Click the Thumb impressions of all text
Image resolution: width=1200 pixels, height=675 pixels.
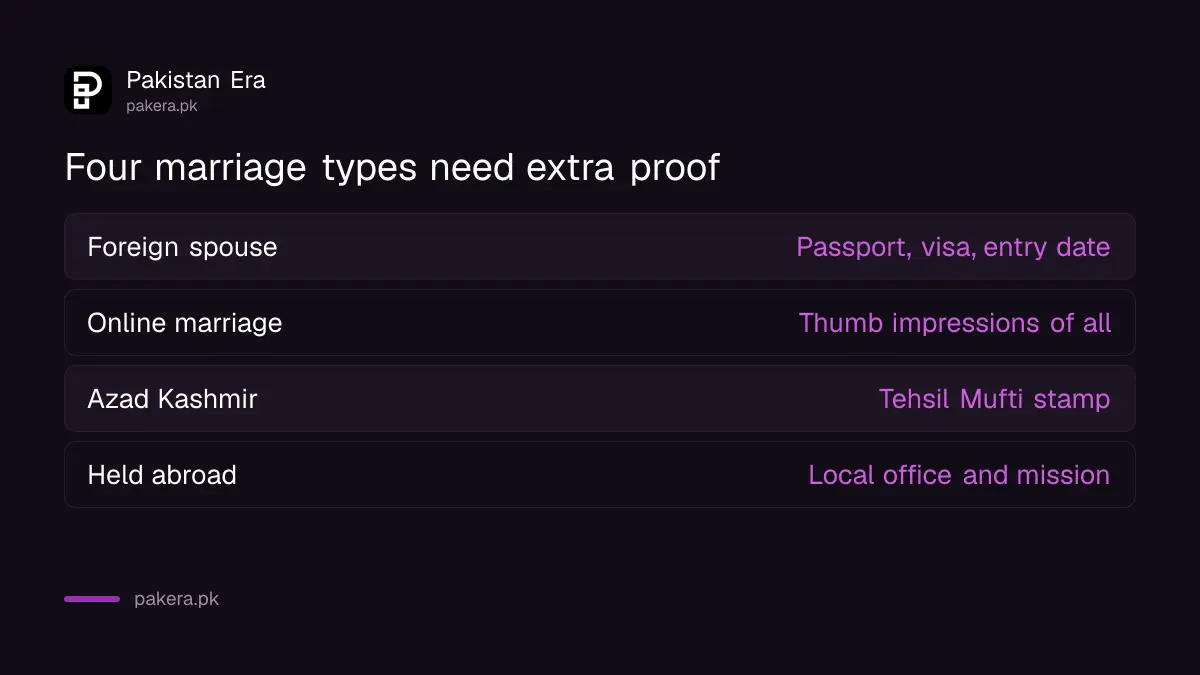tap(955, 323)
